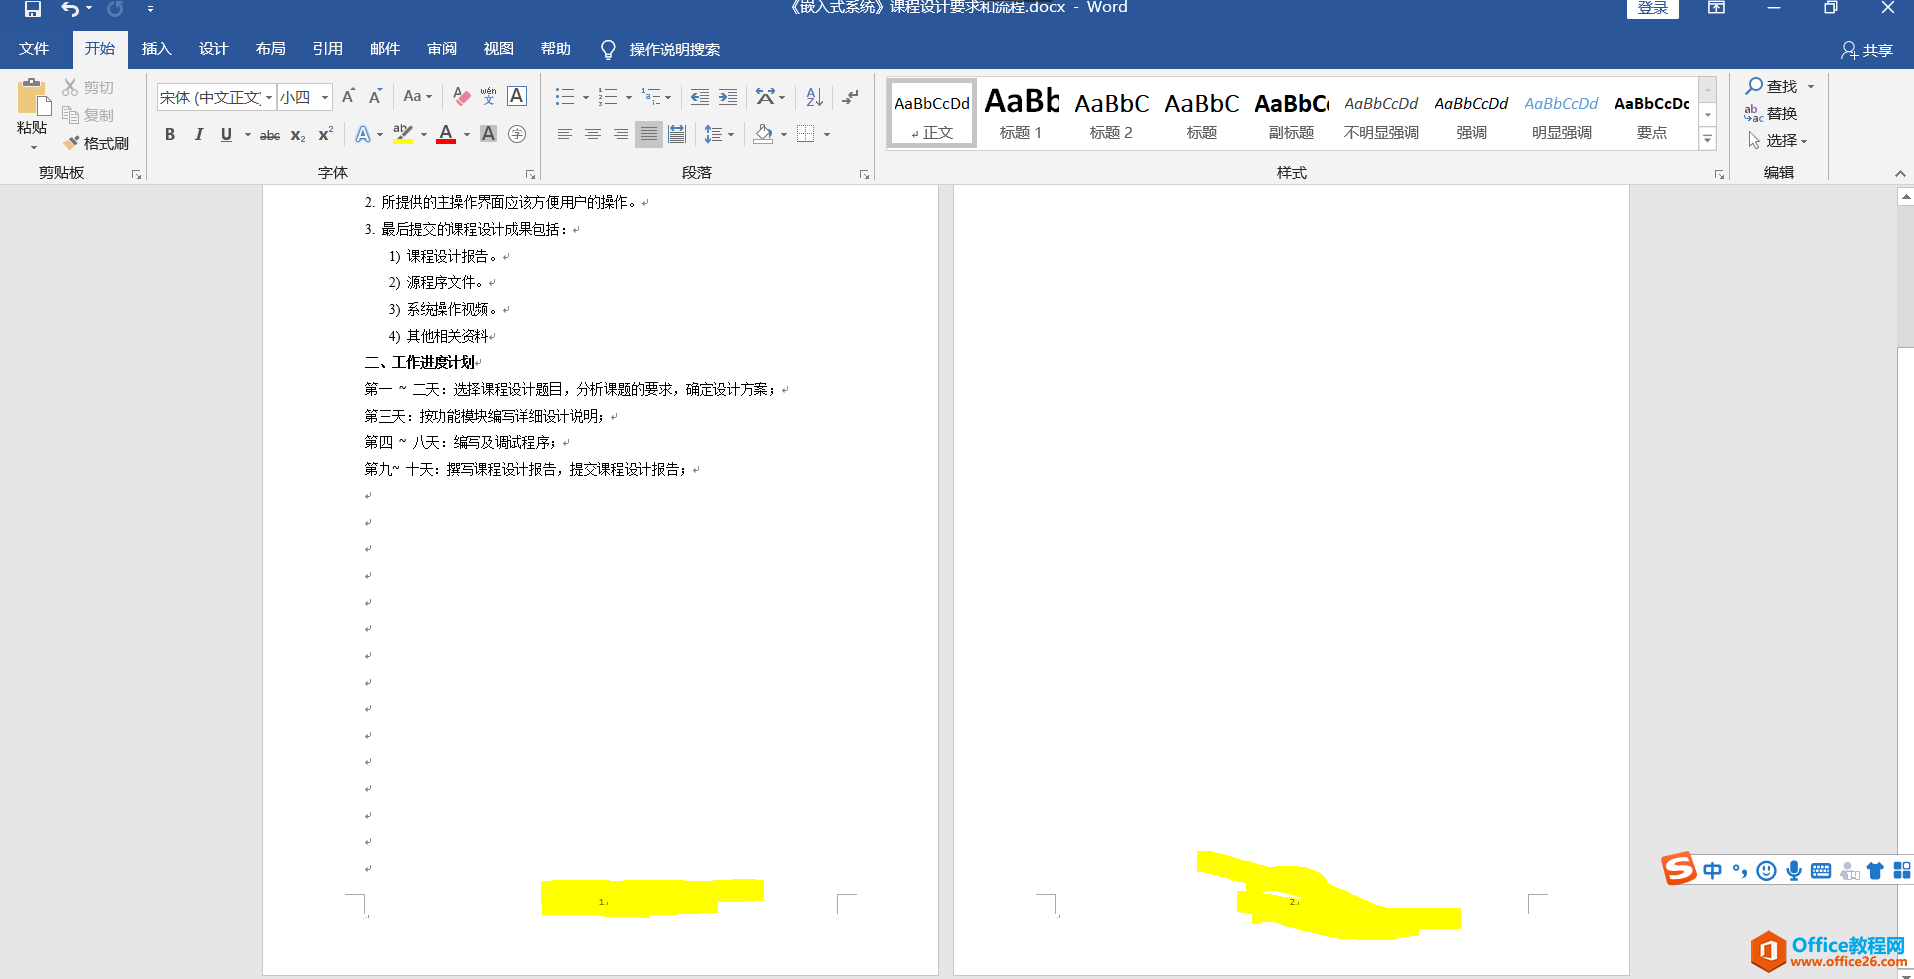Apply the 副标题 subtitle style

click(x=1291, y=113)
